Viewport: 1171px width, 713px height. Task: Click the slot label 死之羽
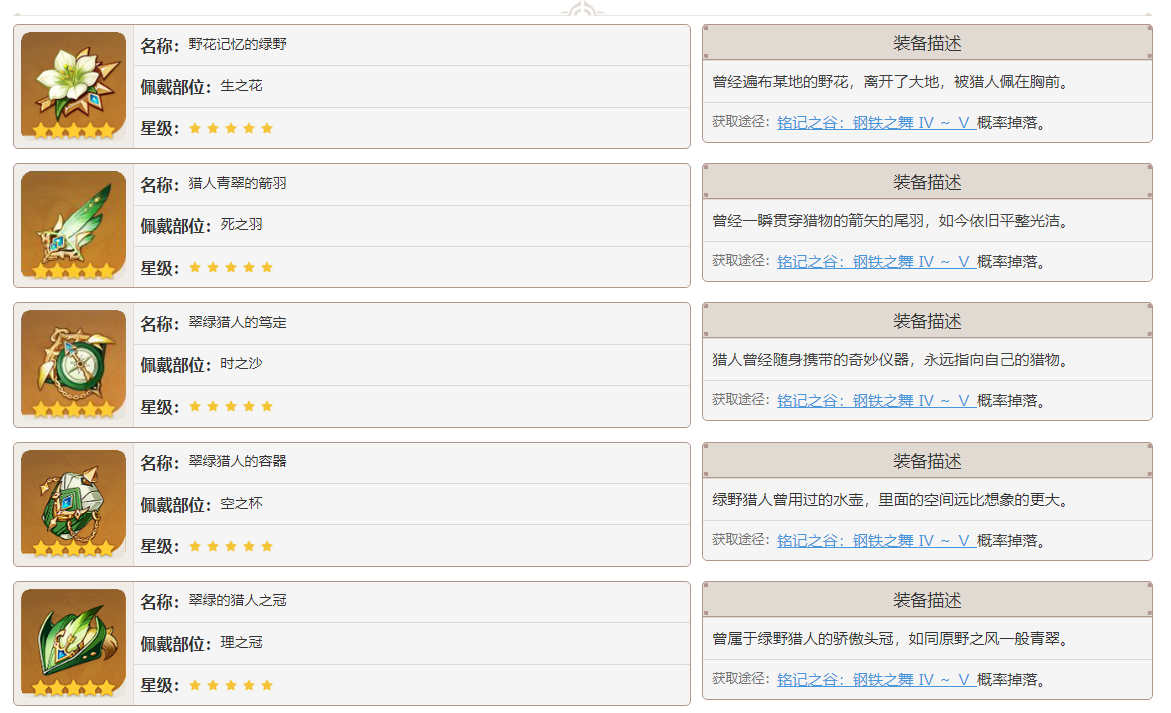[x=241, y=226]
